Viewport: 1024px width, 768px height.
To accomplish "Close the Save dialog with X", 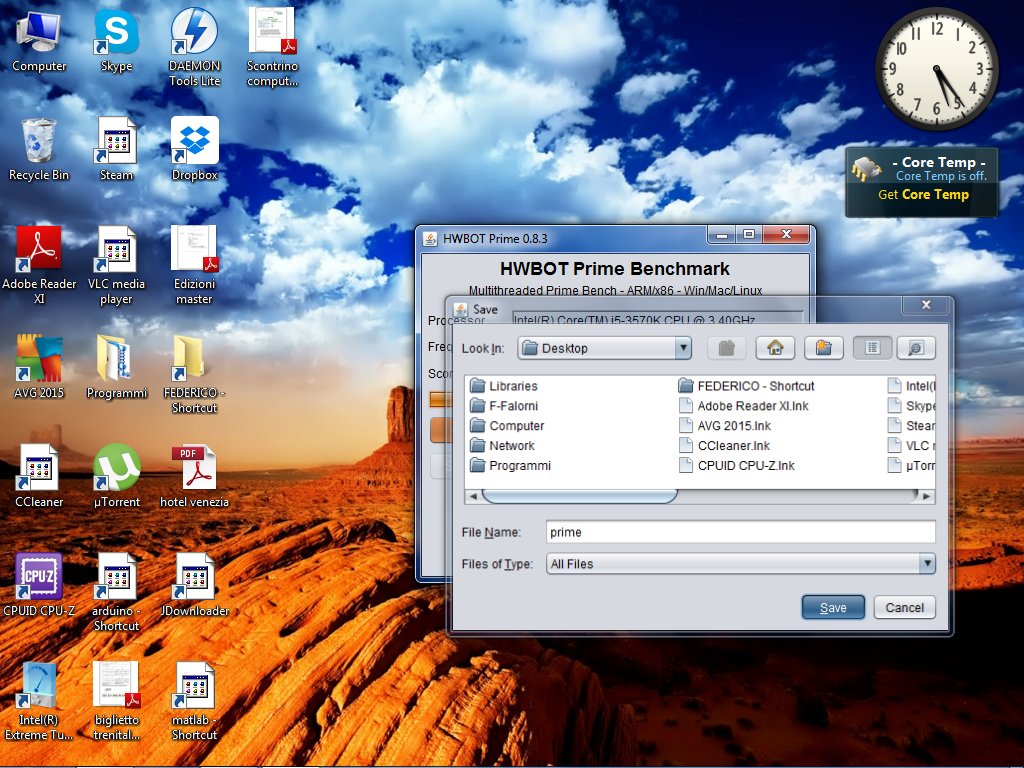I will 925,305.
